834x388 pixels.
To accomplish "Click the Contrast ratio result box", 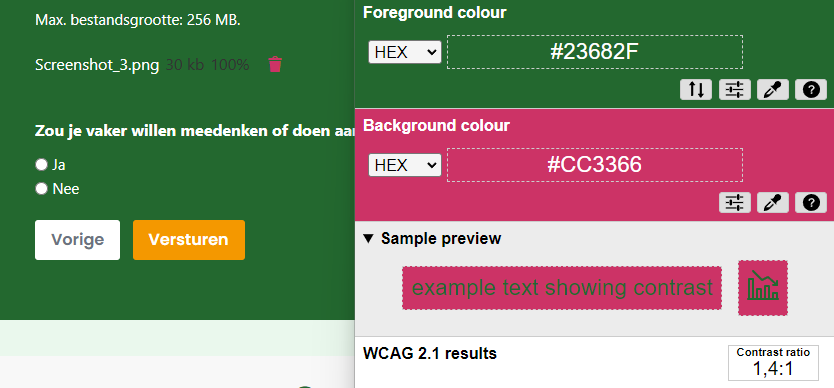I will pos(773,363).
